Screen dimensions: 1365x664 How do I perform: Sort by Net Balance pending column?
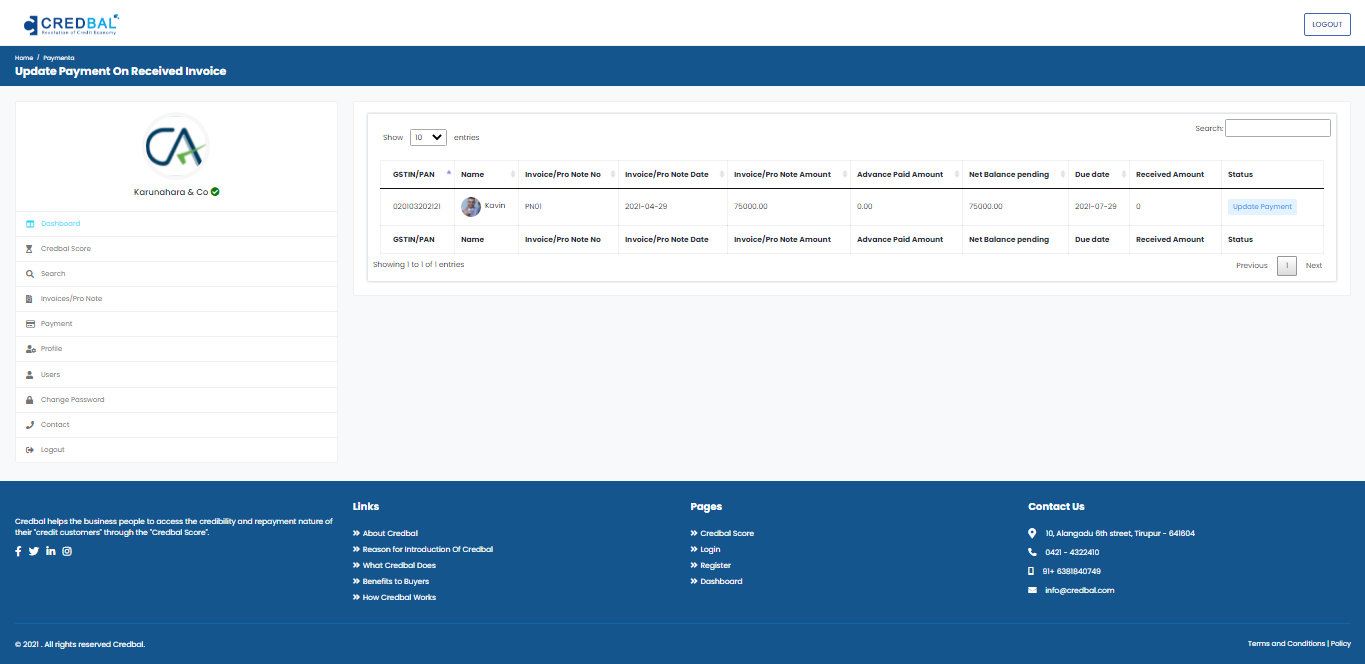pyautogui.click(x=1015, y=174)
